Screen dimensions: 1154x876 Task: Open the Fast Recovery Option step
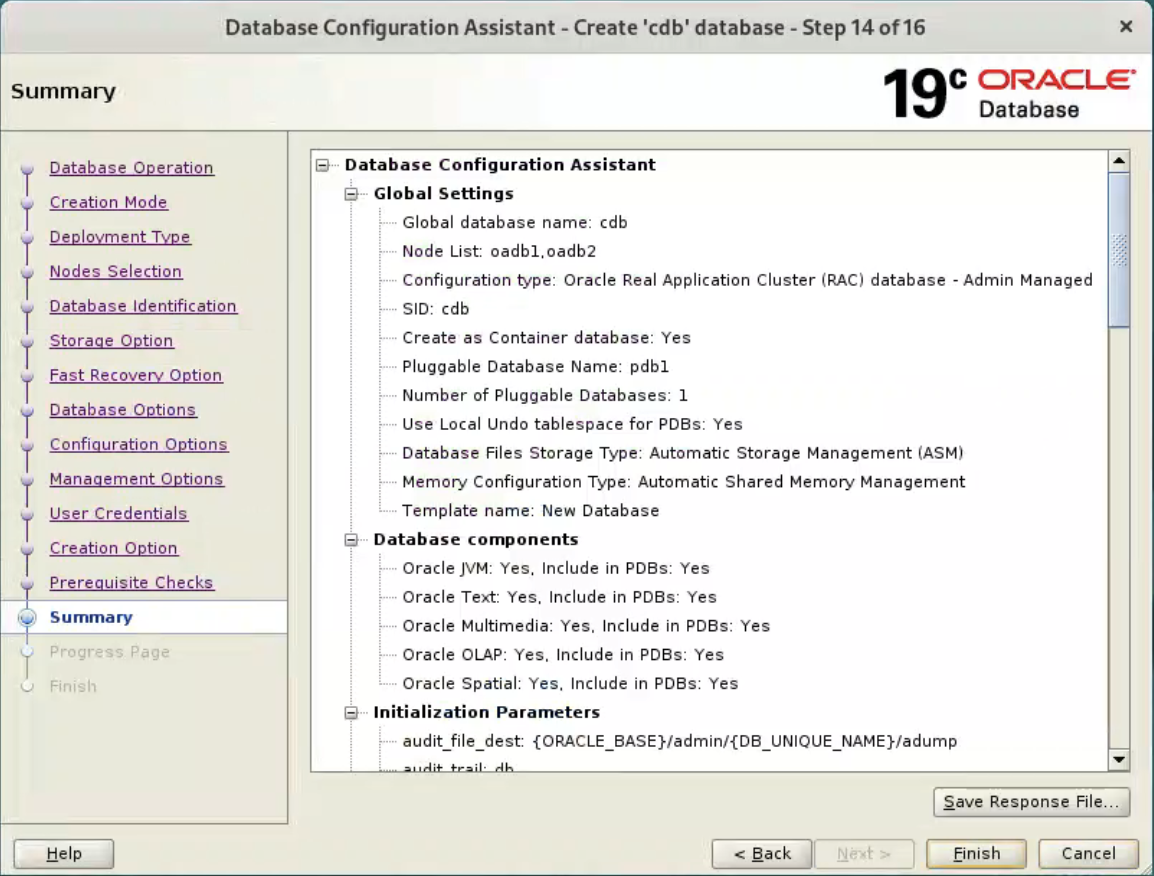coord(135,375)
